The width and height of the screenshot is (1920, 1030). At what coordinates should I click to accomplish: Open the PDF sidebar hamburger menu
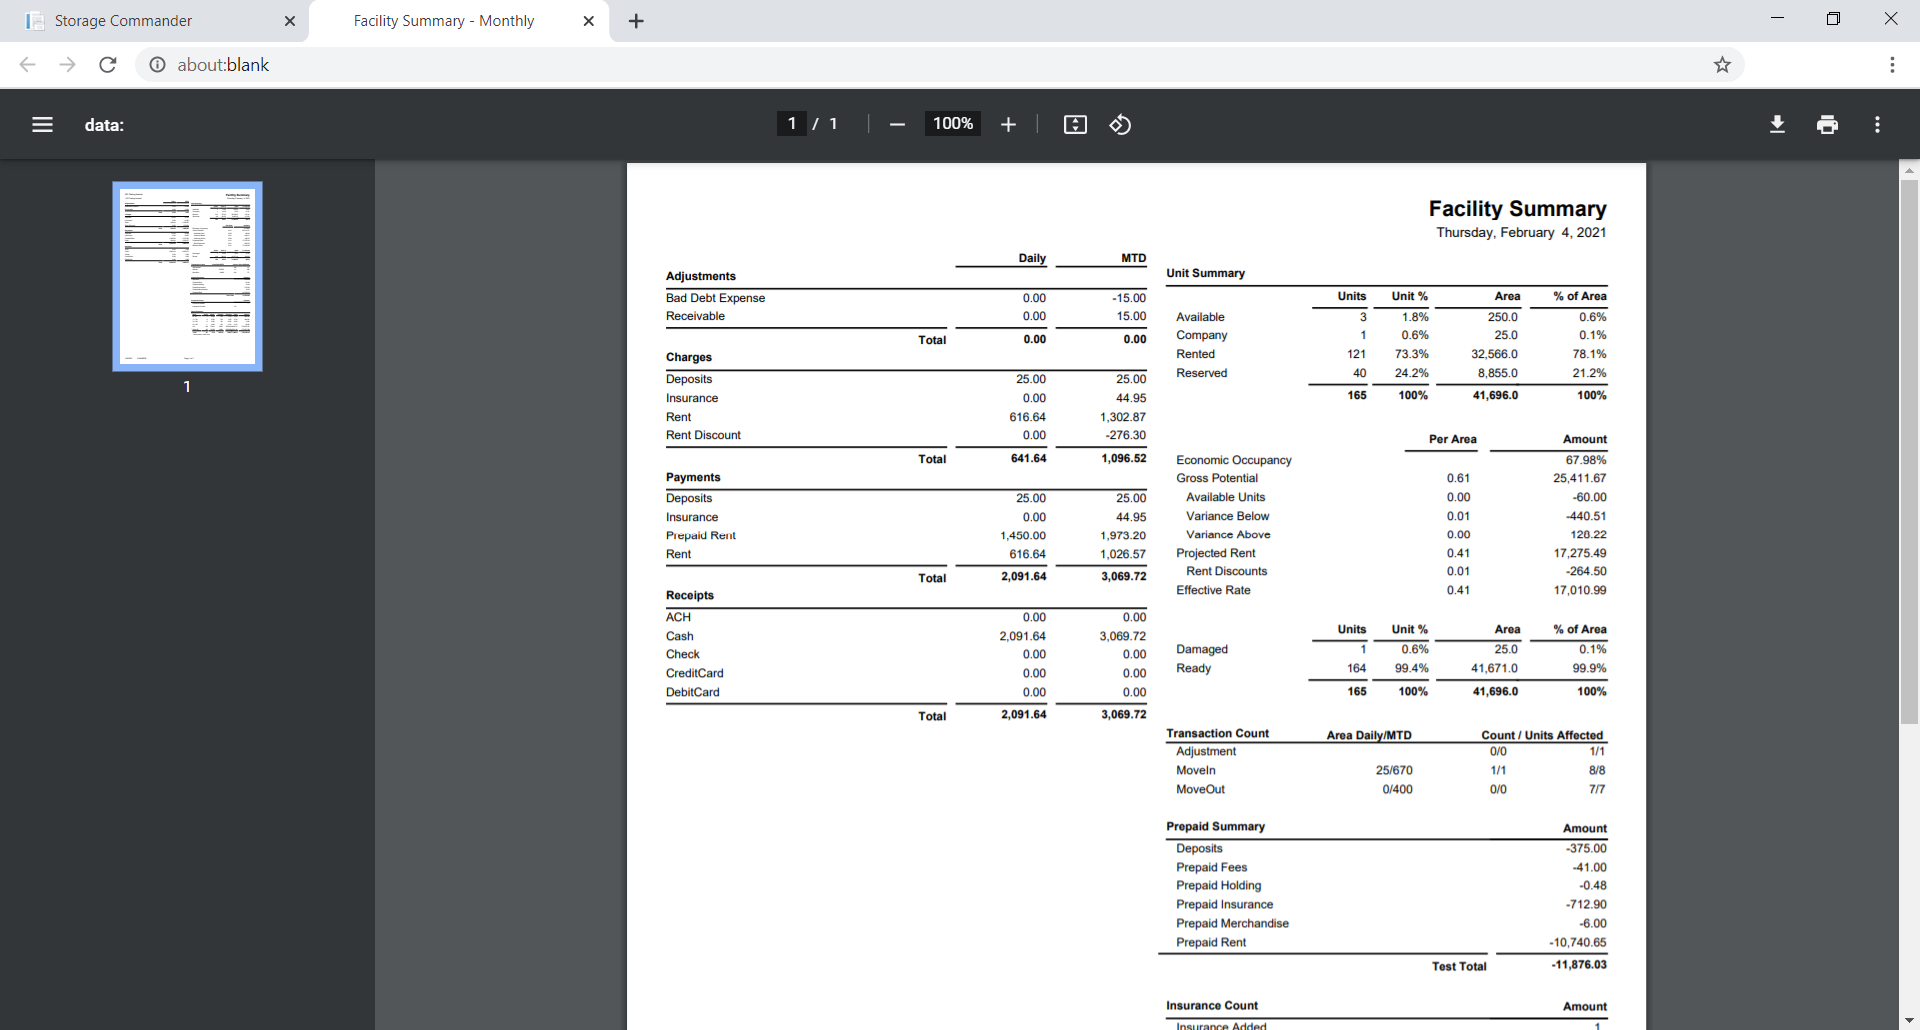(x=42, y=124)
